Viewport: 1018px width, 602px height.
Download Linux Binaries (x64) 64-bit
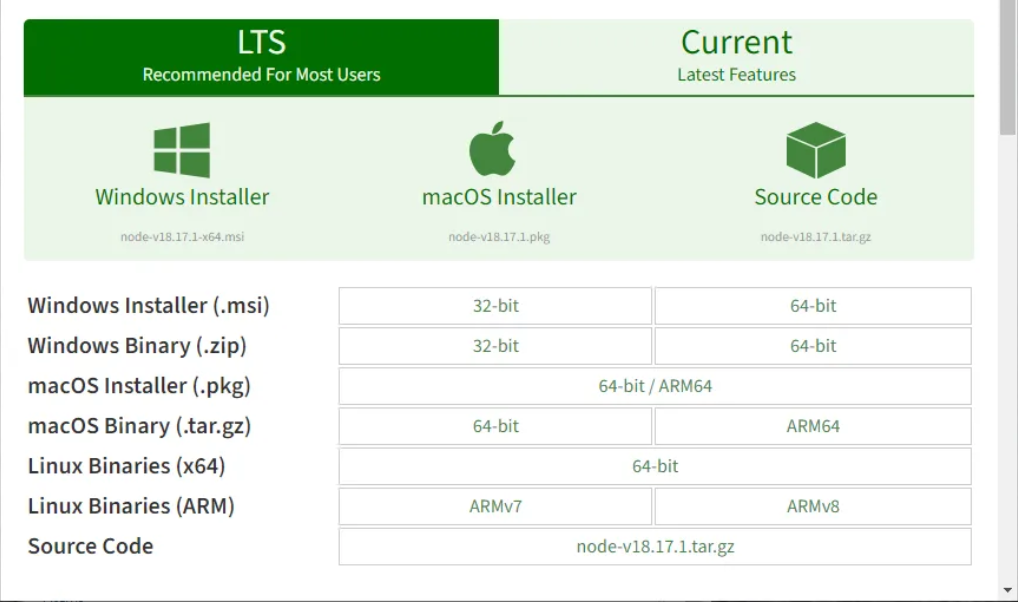(x=655, y=466)
